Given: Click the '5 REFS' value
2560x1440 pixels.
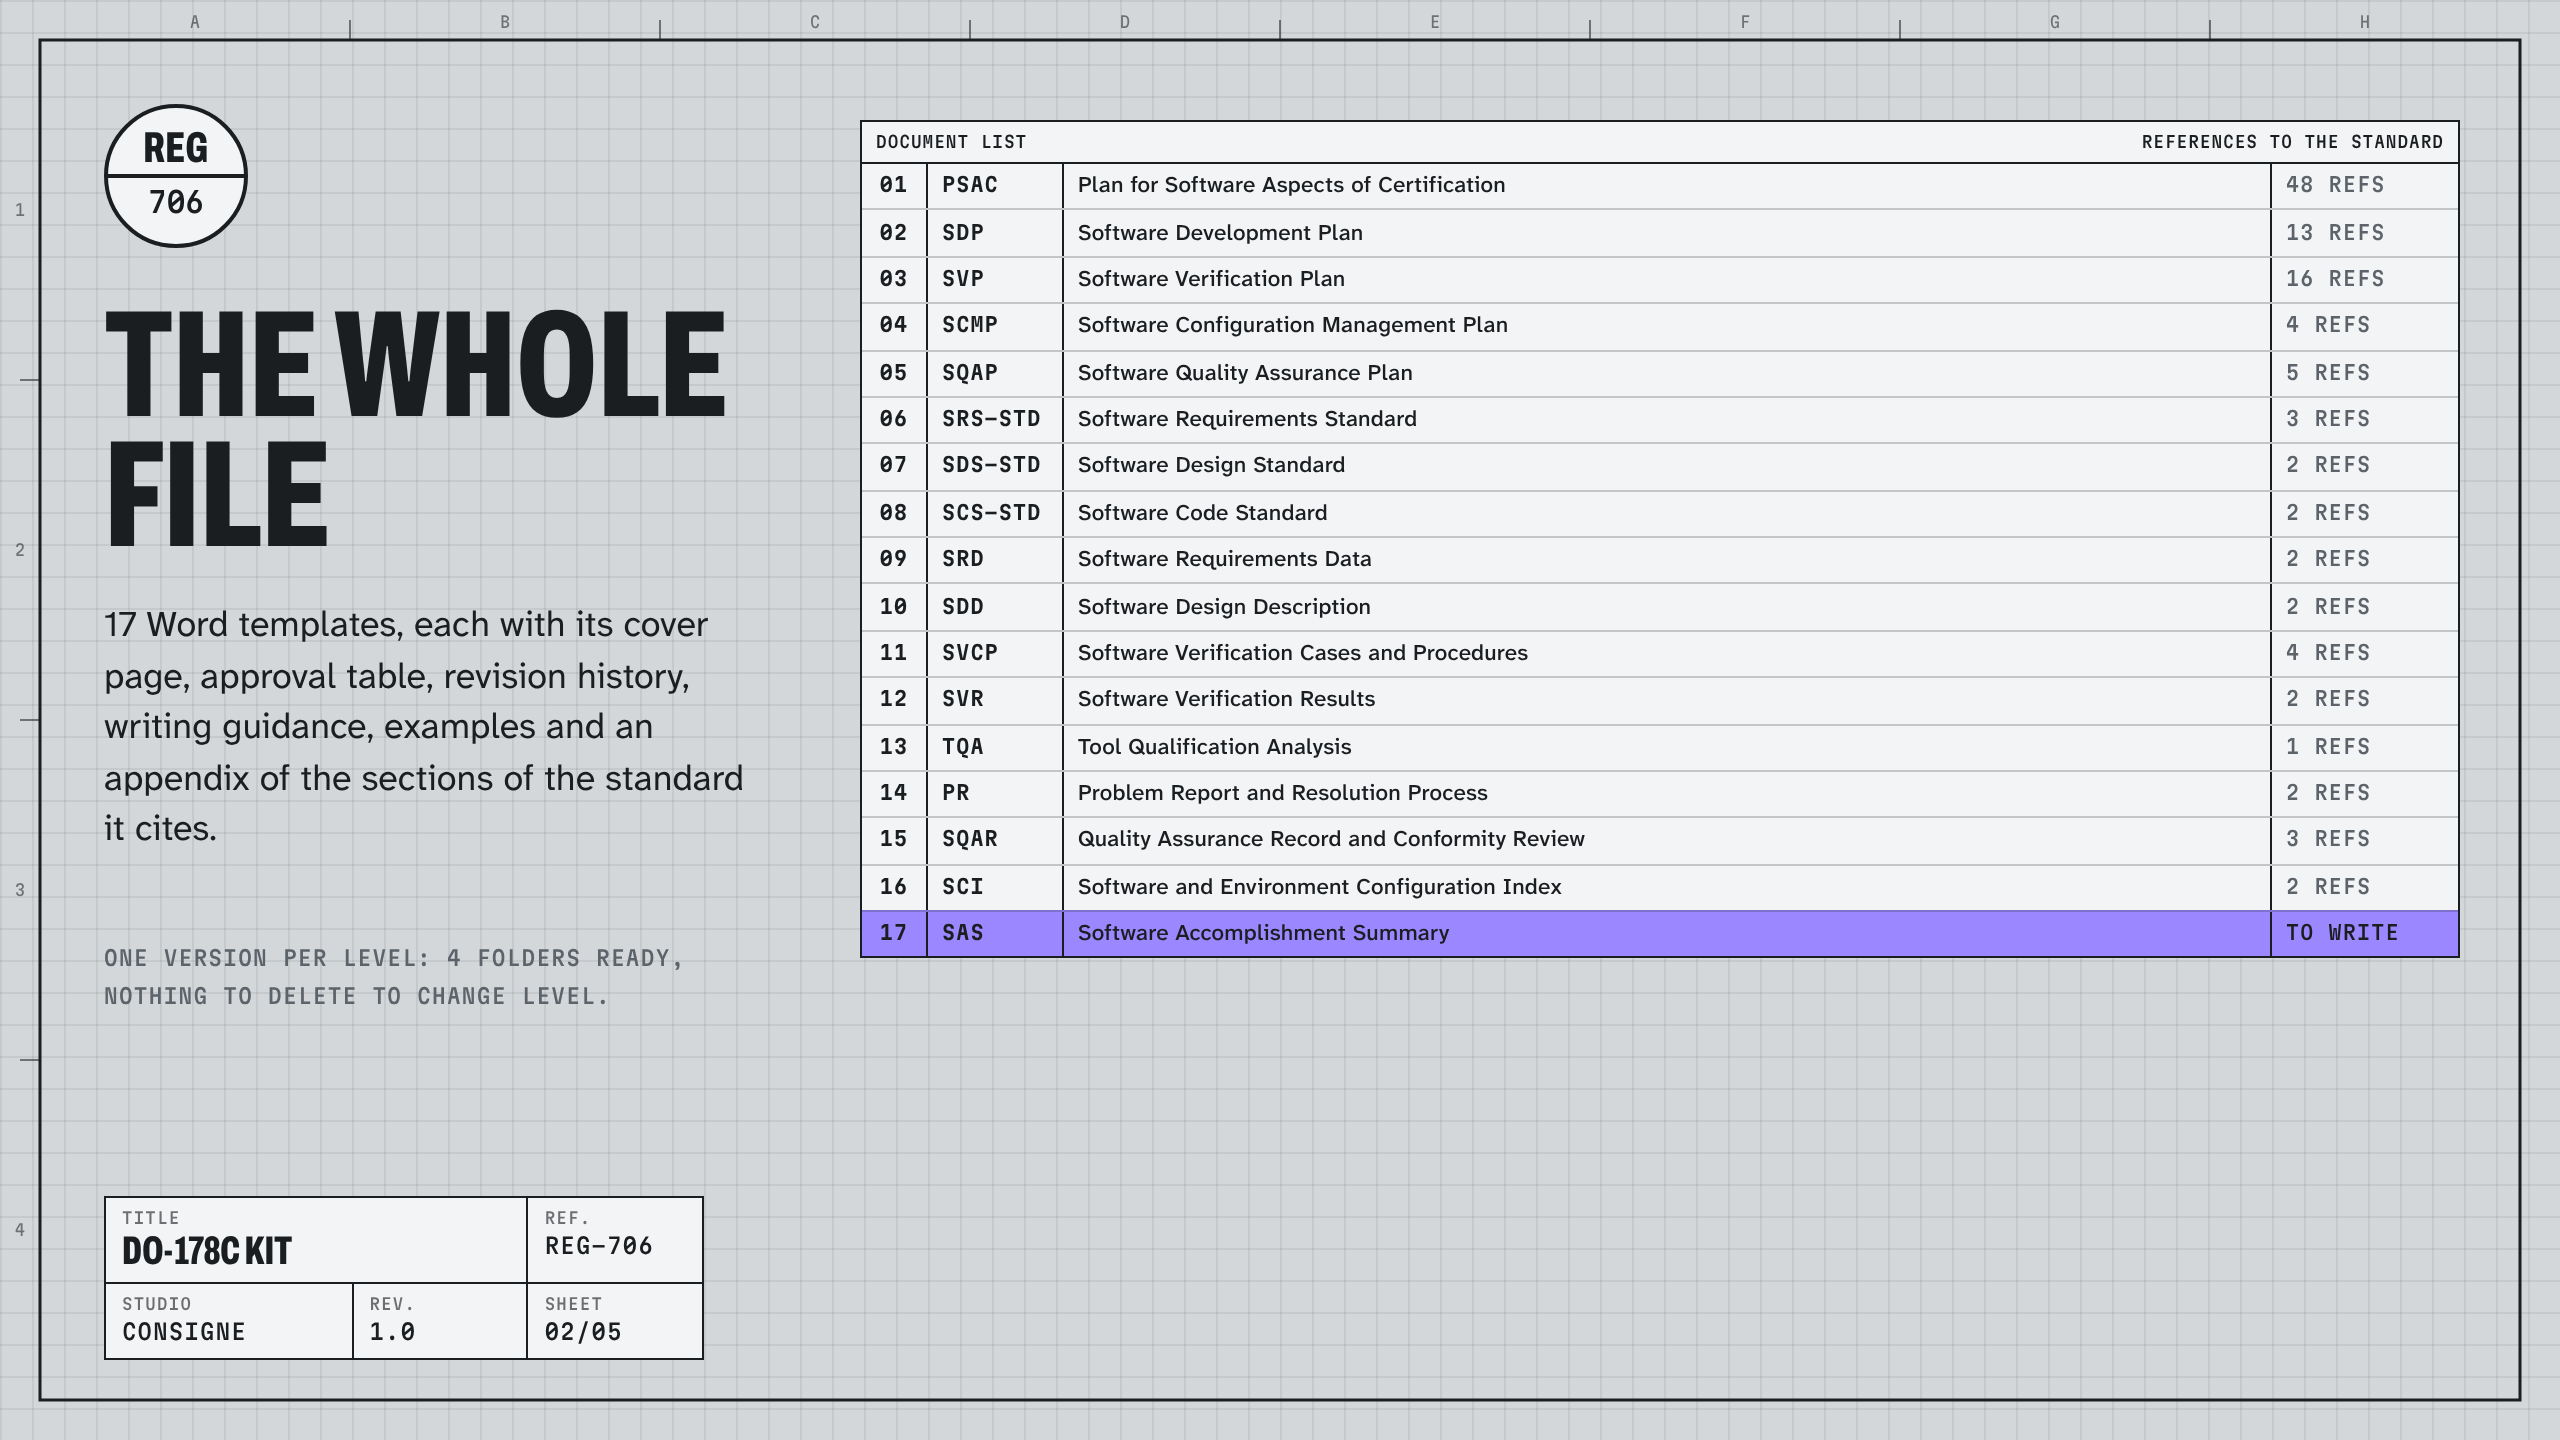Looking at the screenshot, I should pyautogui.click(x=2328, y=373).
